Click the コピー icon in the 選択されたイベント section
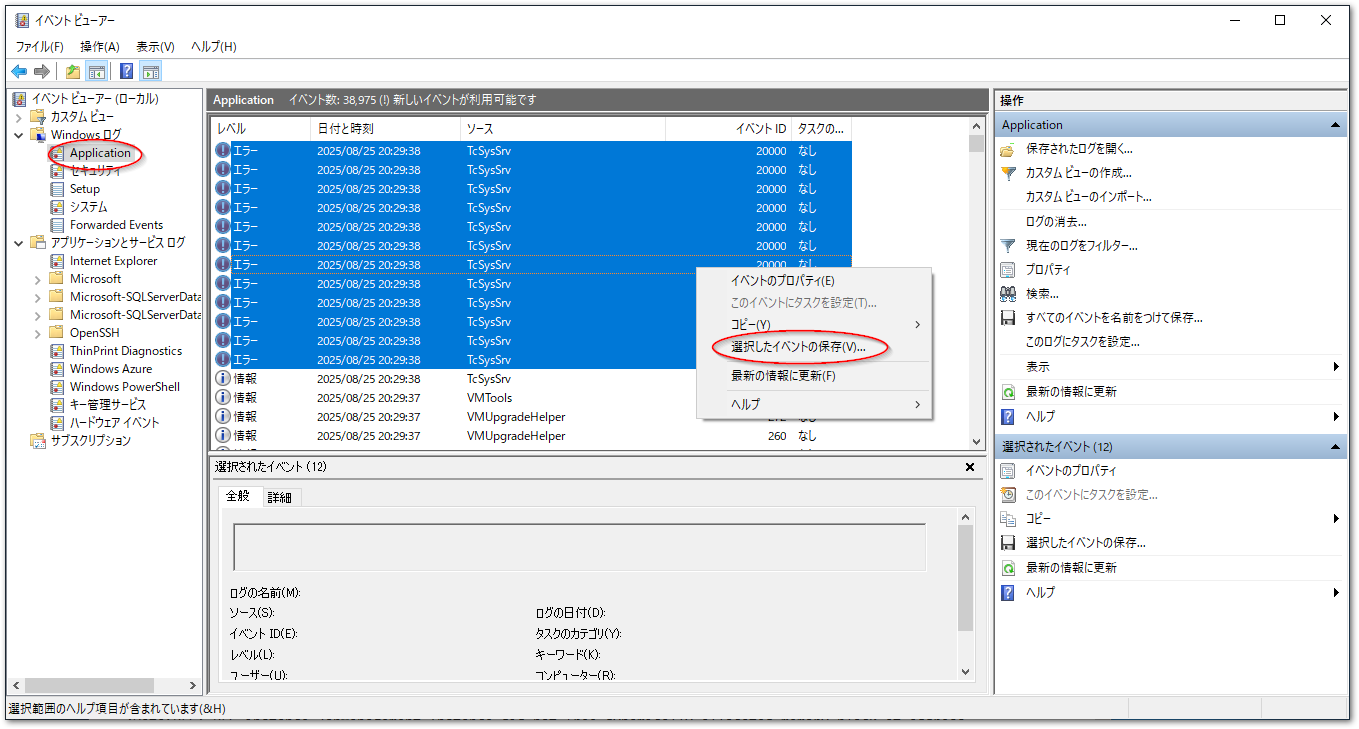This screenshot has height=729, width=1359. click(x=1009, y=519)
